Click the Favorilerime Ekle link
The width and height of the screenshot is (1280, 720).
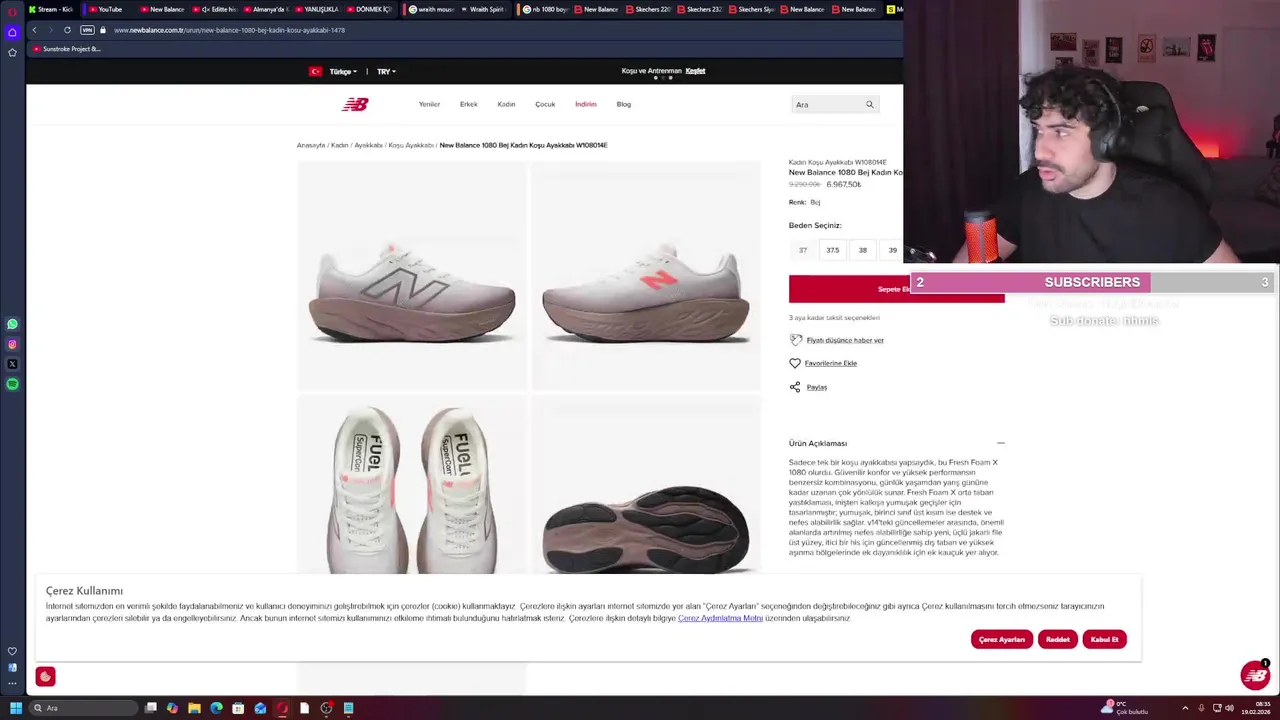pyautogui.click(x=831, y=363)
